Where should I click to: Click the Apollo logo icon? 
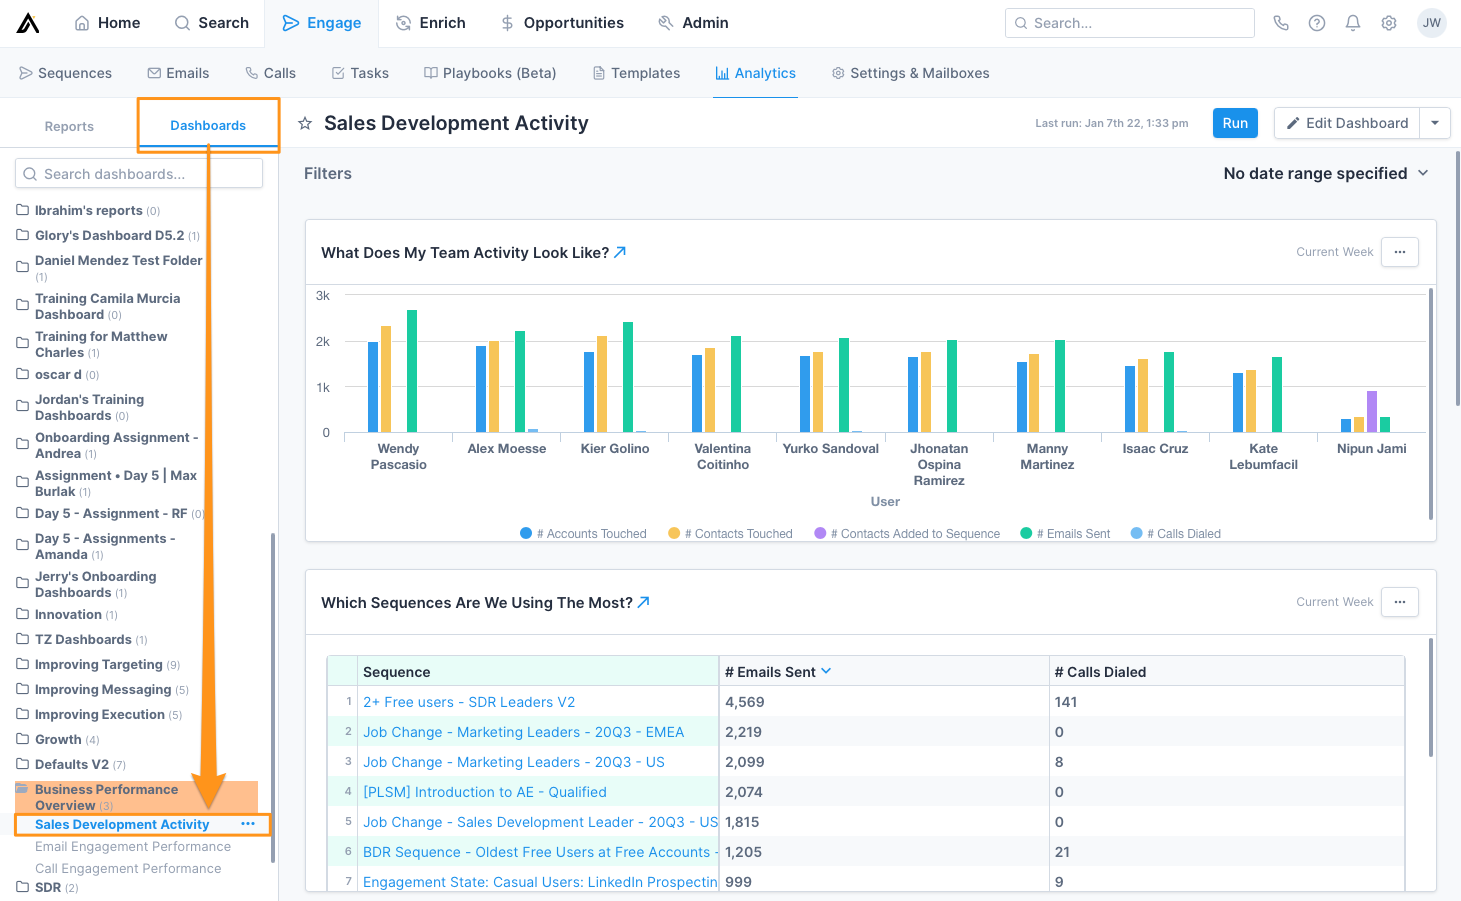(28, 23)
